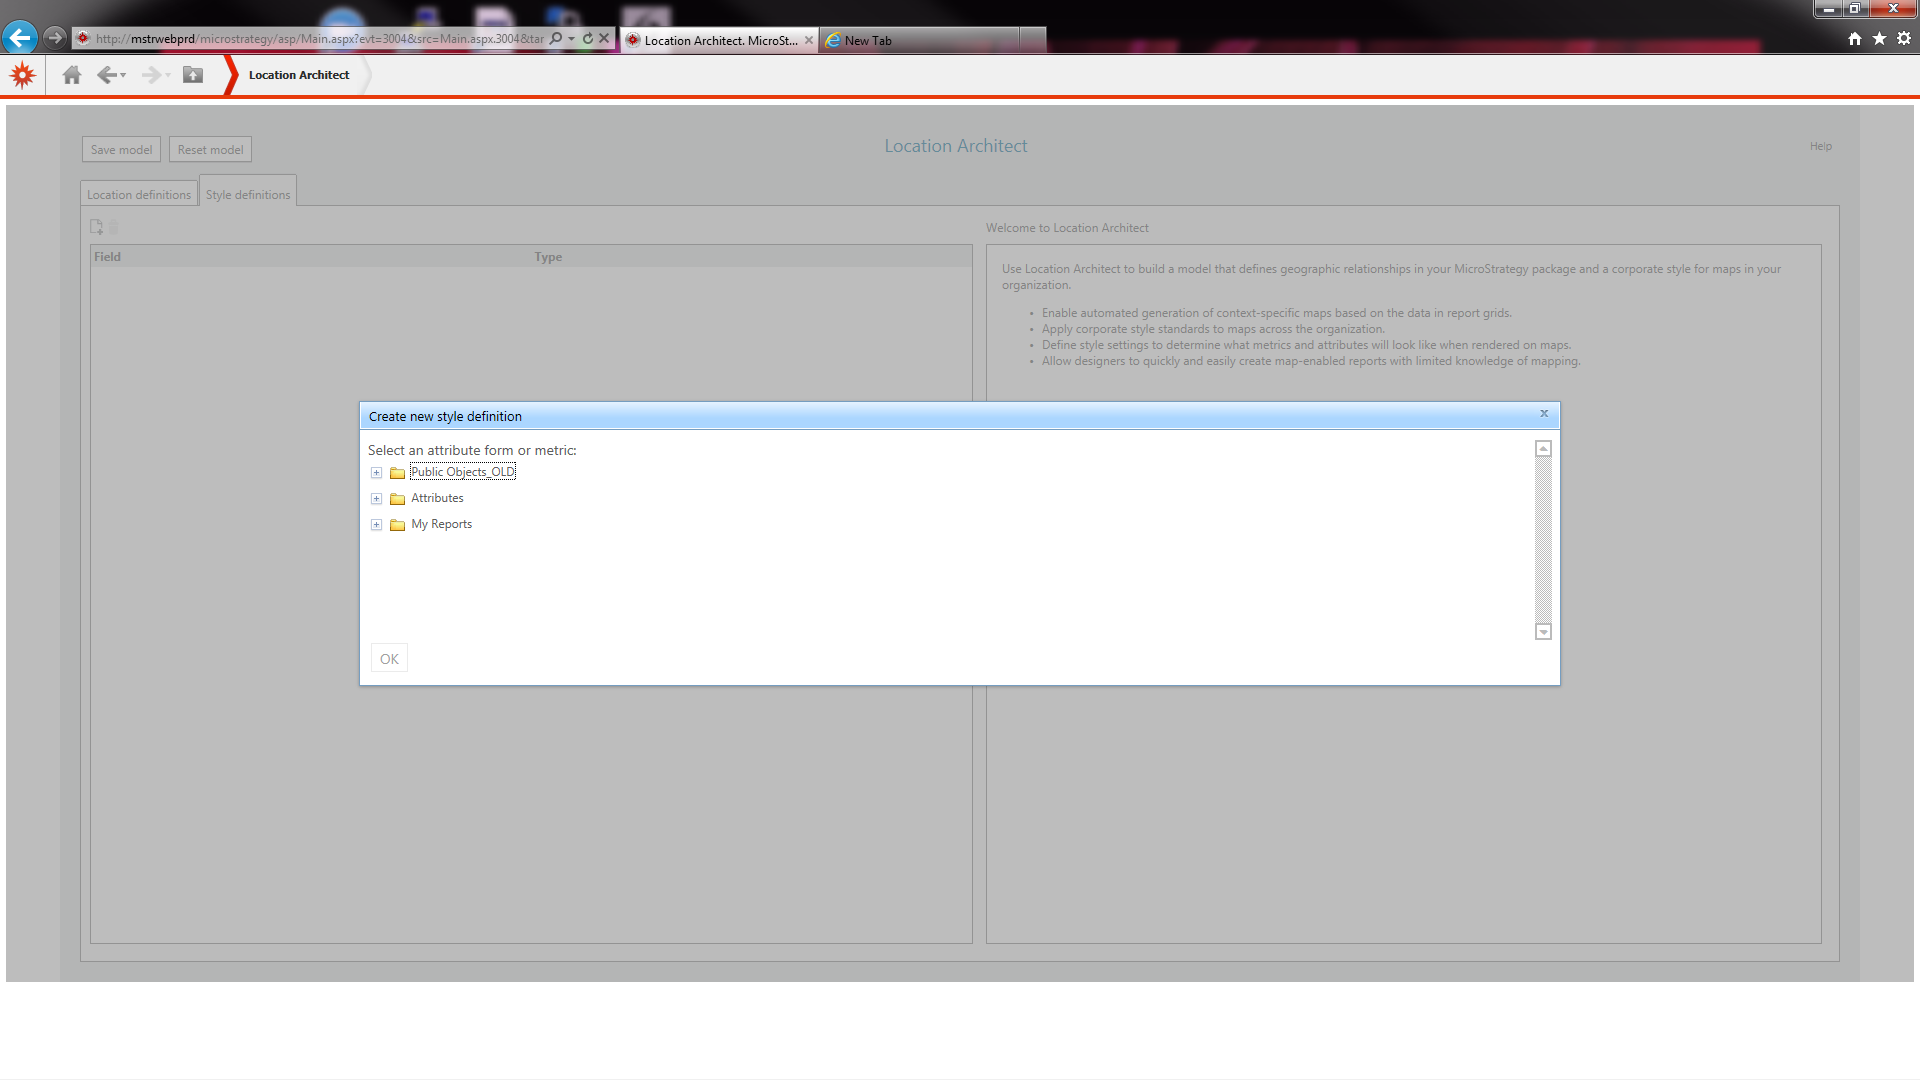Click the Type column header

(548, 257)
